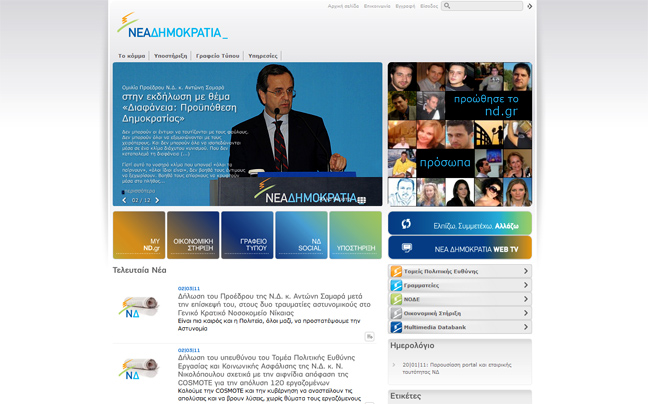The width and height of the screenshot is (648, 404).
Task: Open slide grid icon in banner
Action: point(362,200)
